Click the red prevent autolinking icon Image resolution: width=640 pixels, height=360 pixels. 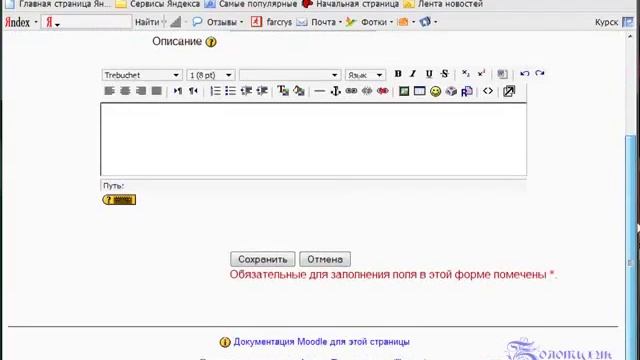pos(382,91)
